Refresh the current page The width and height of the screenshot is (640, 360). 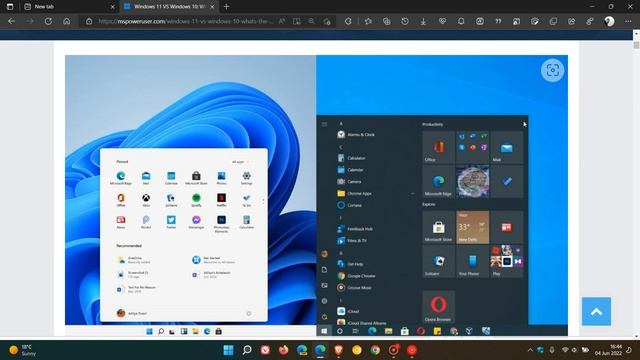(48, 21)
